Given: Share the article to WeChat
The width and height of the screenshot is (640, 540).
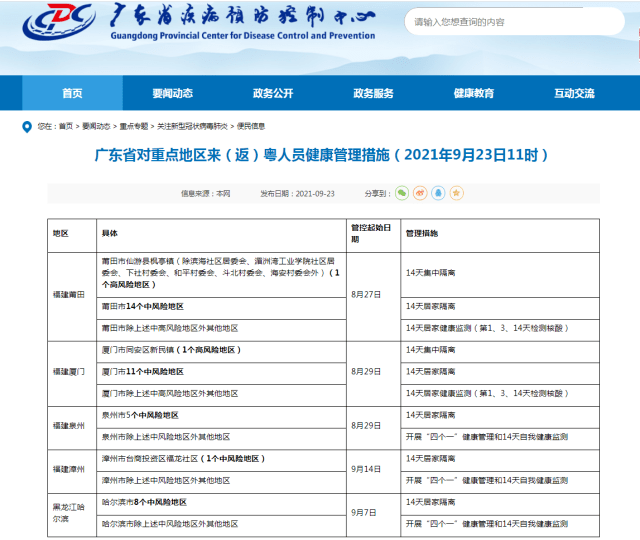Looking at the screenshot, I should tap(402, 193).
